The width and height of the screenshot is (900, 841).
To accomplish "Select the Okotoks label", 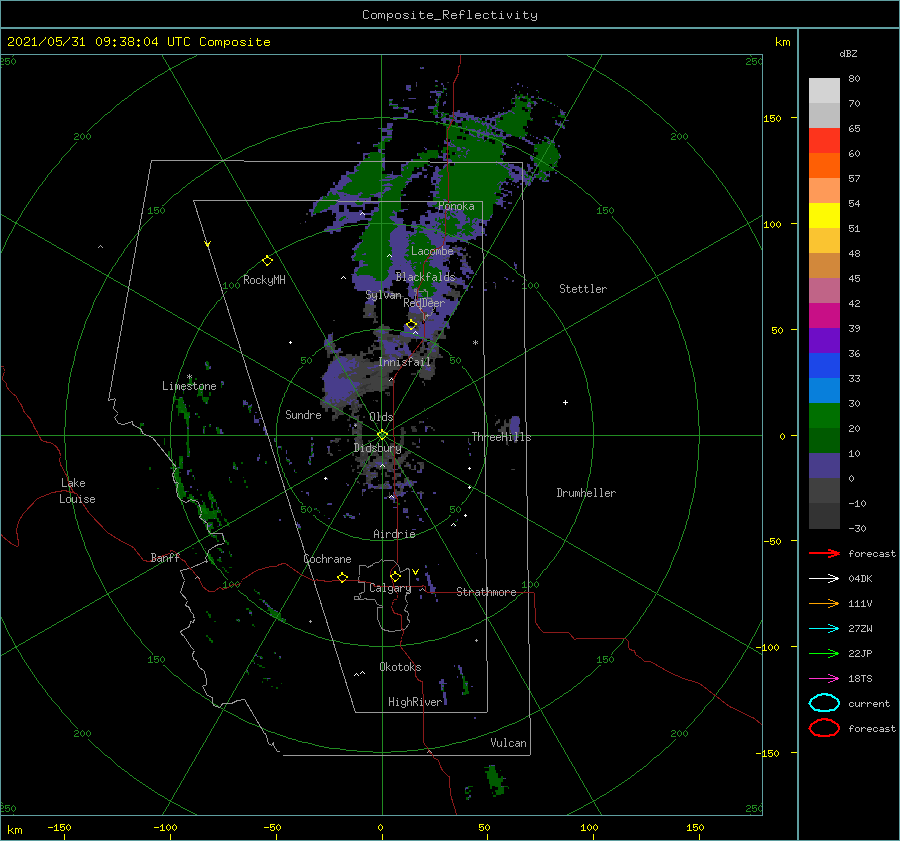I will [400, 667].
